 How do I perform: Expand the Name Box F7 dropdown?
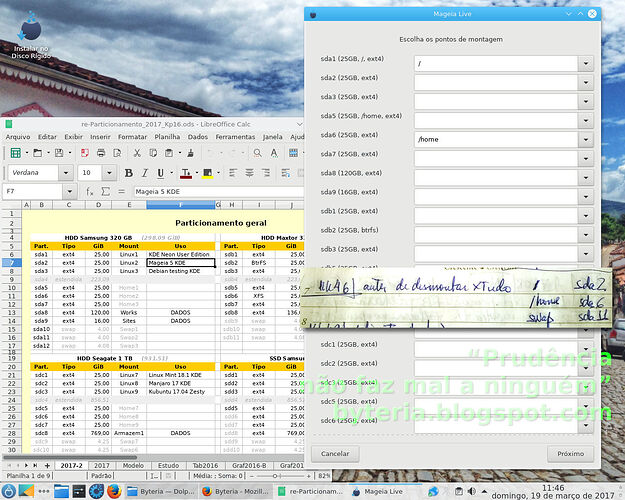pos(70,192)
